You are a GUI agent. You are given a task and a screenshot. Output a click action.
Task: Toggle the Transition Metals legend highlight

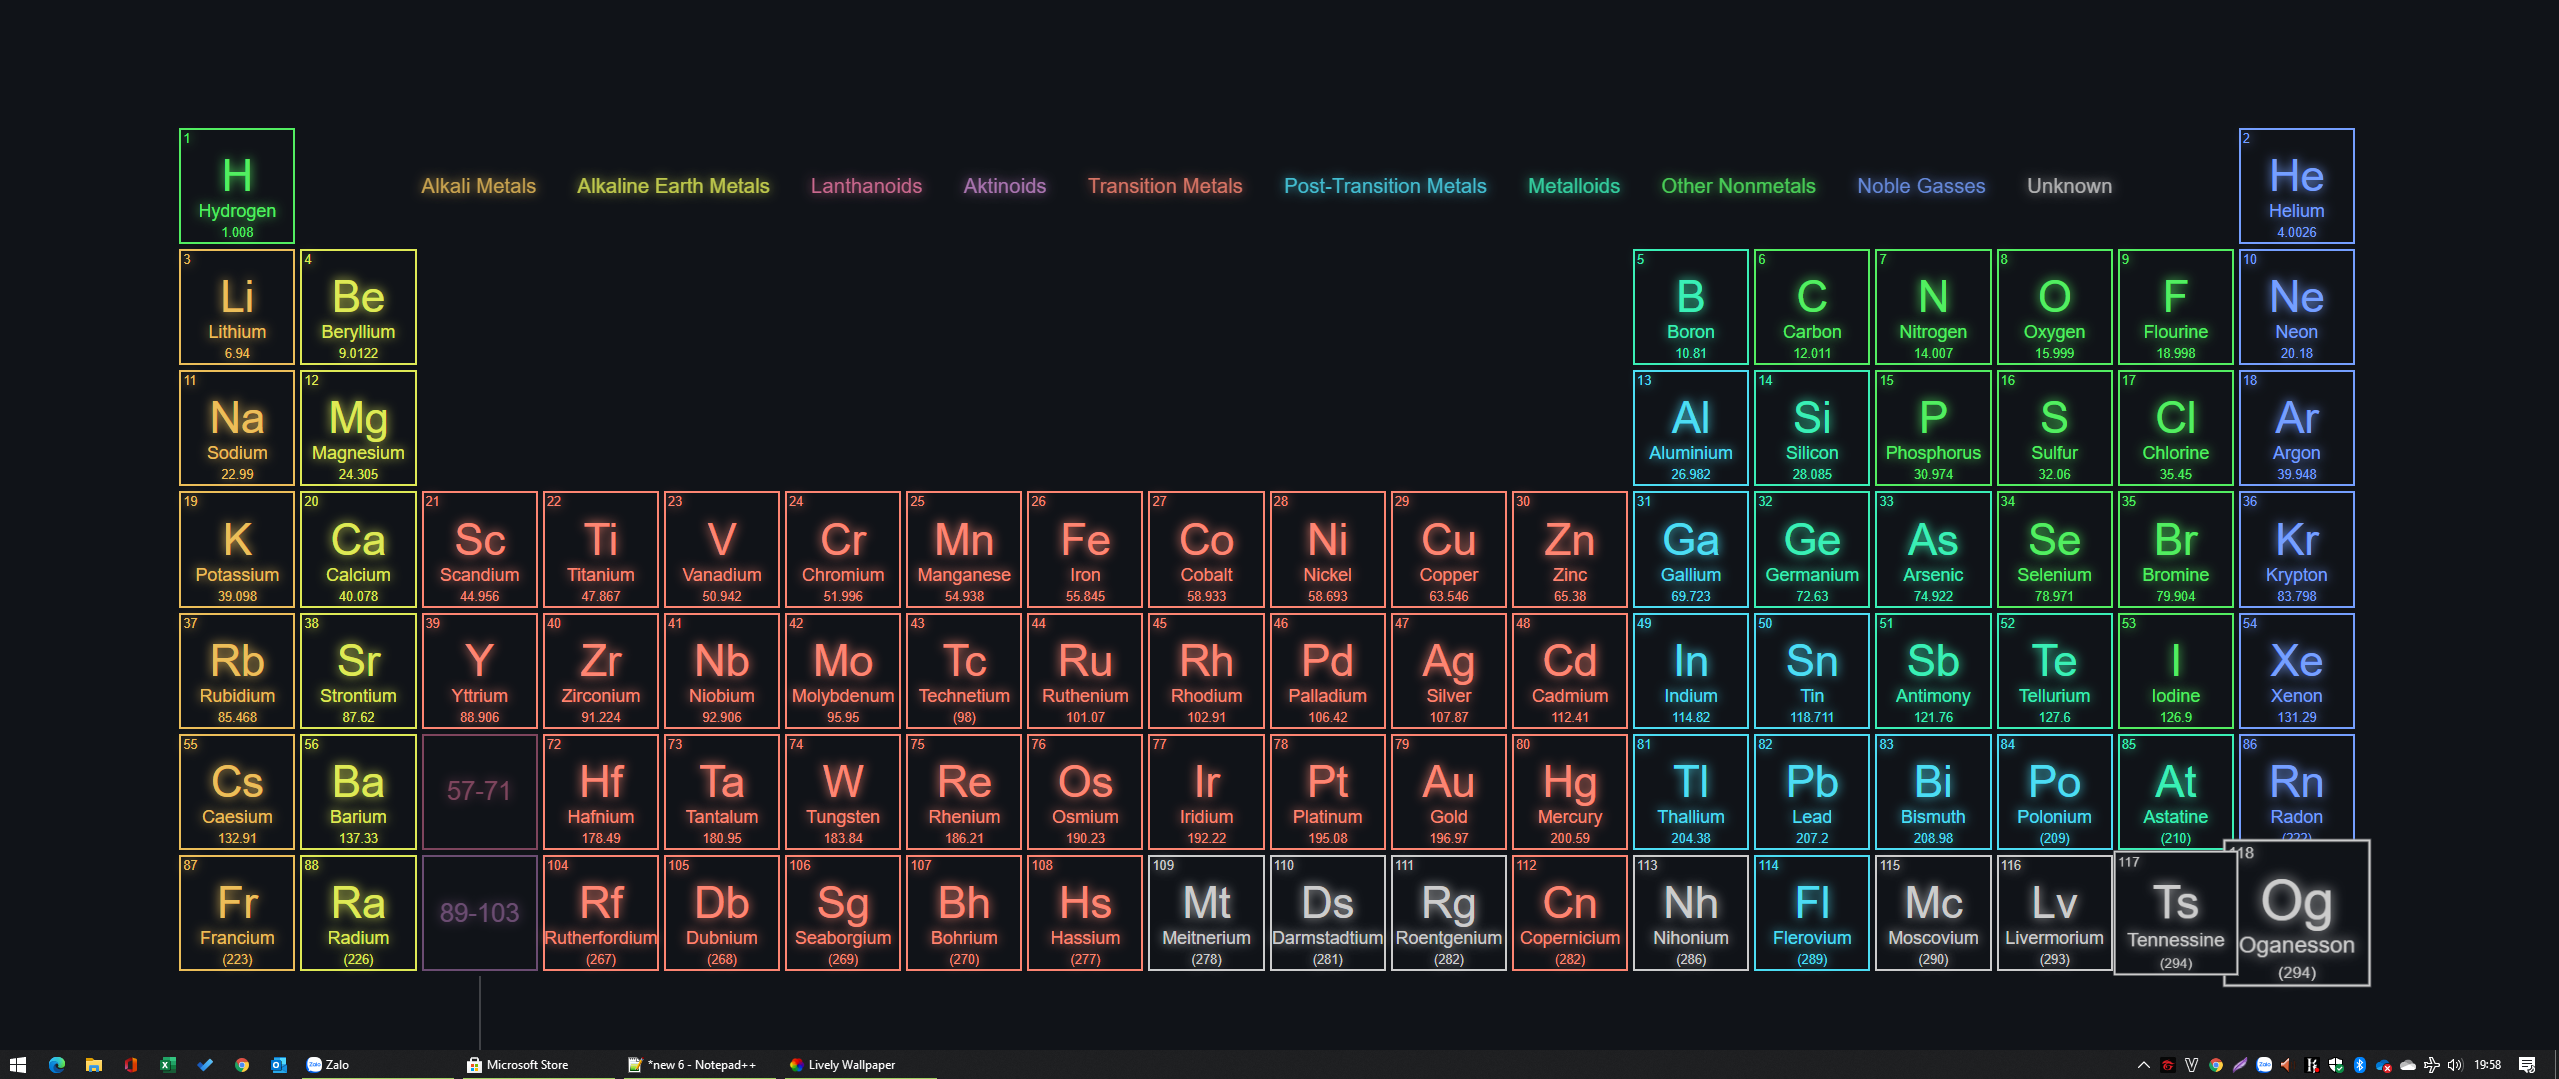coord(1164,186)
